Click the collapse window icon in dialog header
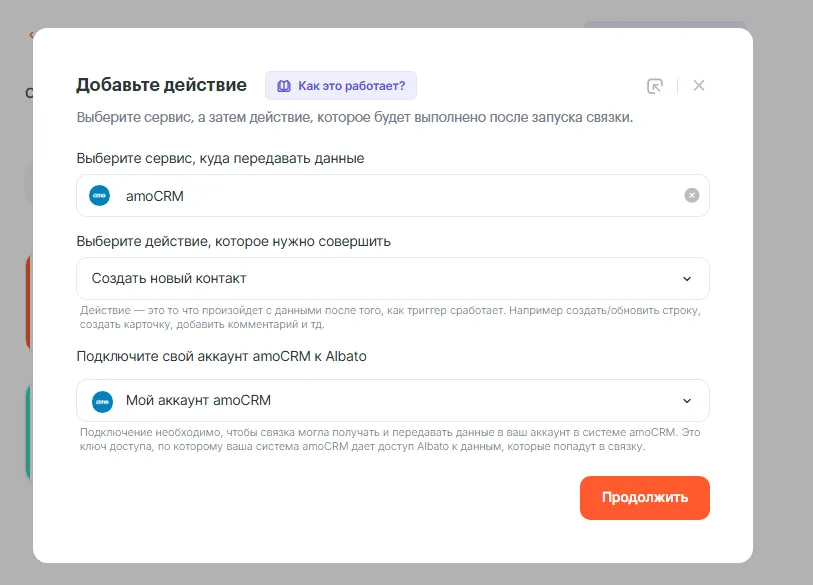Viewport: 813px width, 585px height. pyautogui.click(x=655, y=86)
